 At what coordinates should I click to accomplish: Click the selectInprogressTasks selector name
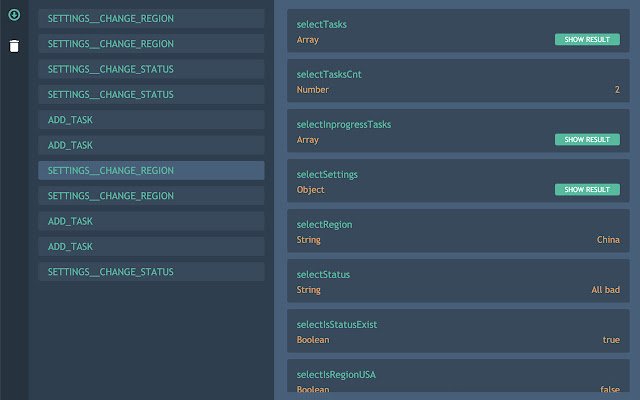pyautogui.click(x=344, y=124)
